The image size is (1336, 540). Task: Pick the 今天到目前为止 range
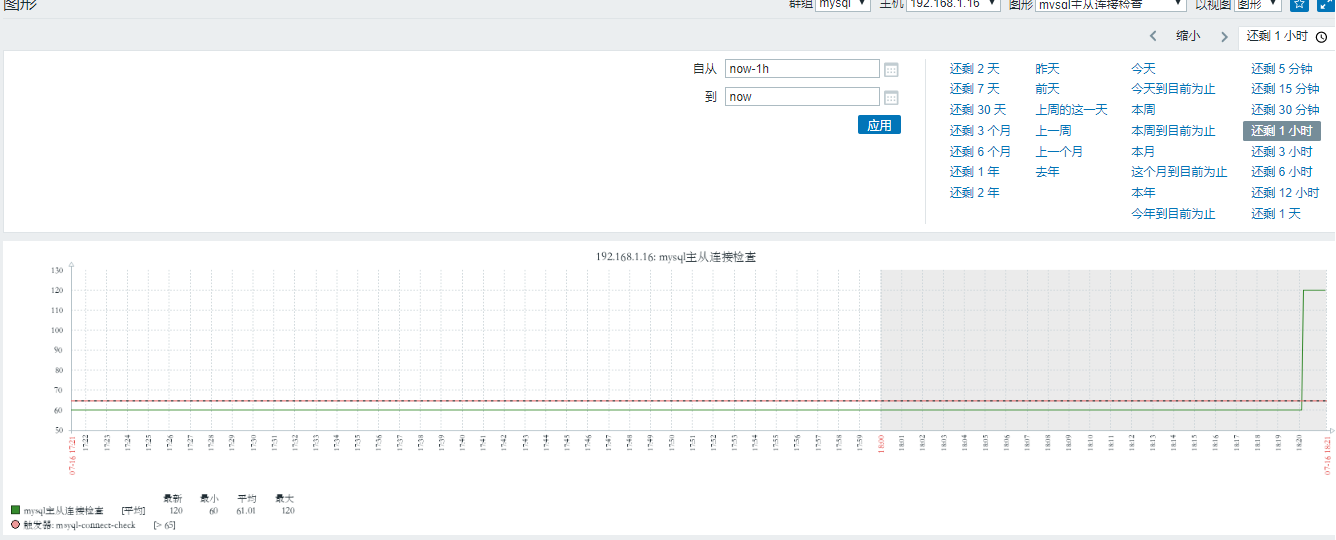coord(1173,89)
